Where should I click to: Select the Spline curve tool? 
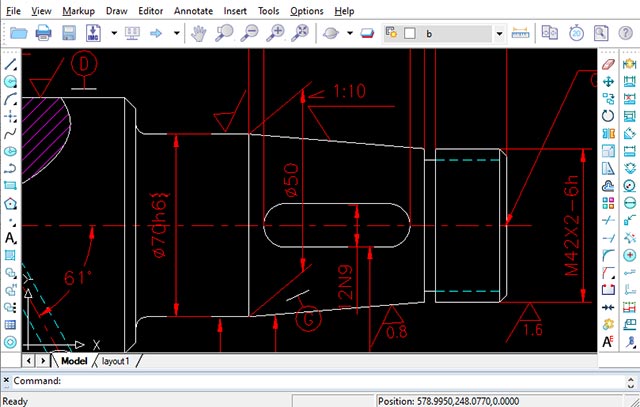pyautogui.click(x=10, y=133)
